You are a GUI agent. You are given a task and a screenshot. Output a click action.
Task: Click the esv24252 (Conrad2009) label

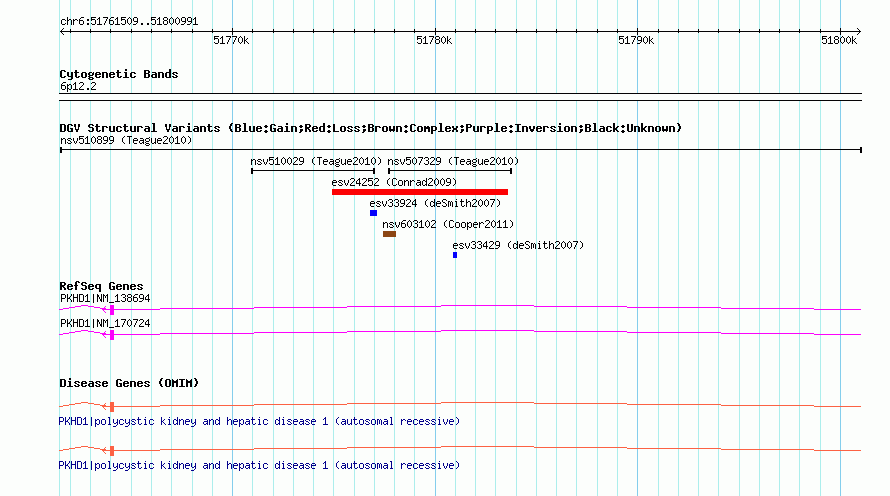pyautogui.click(x=394, y=182)
